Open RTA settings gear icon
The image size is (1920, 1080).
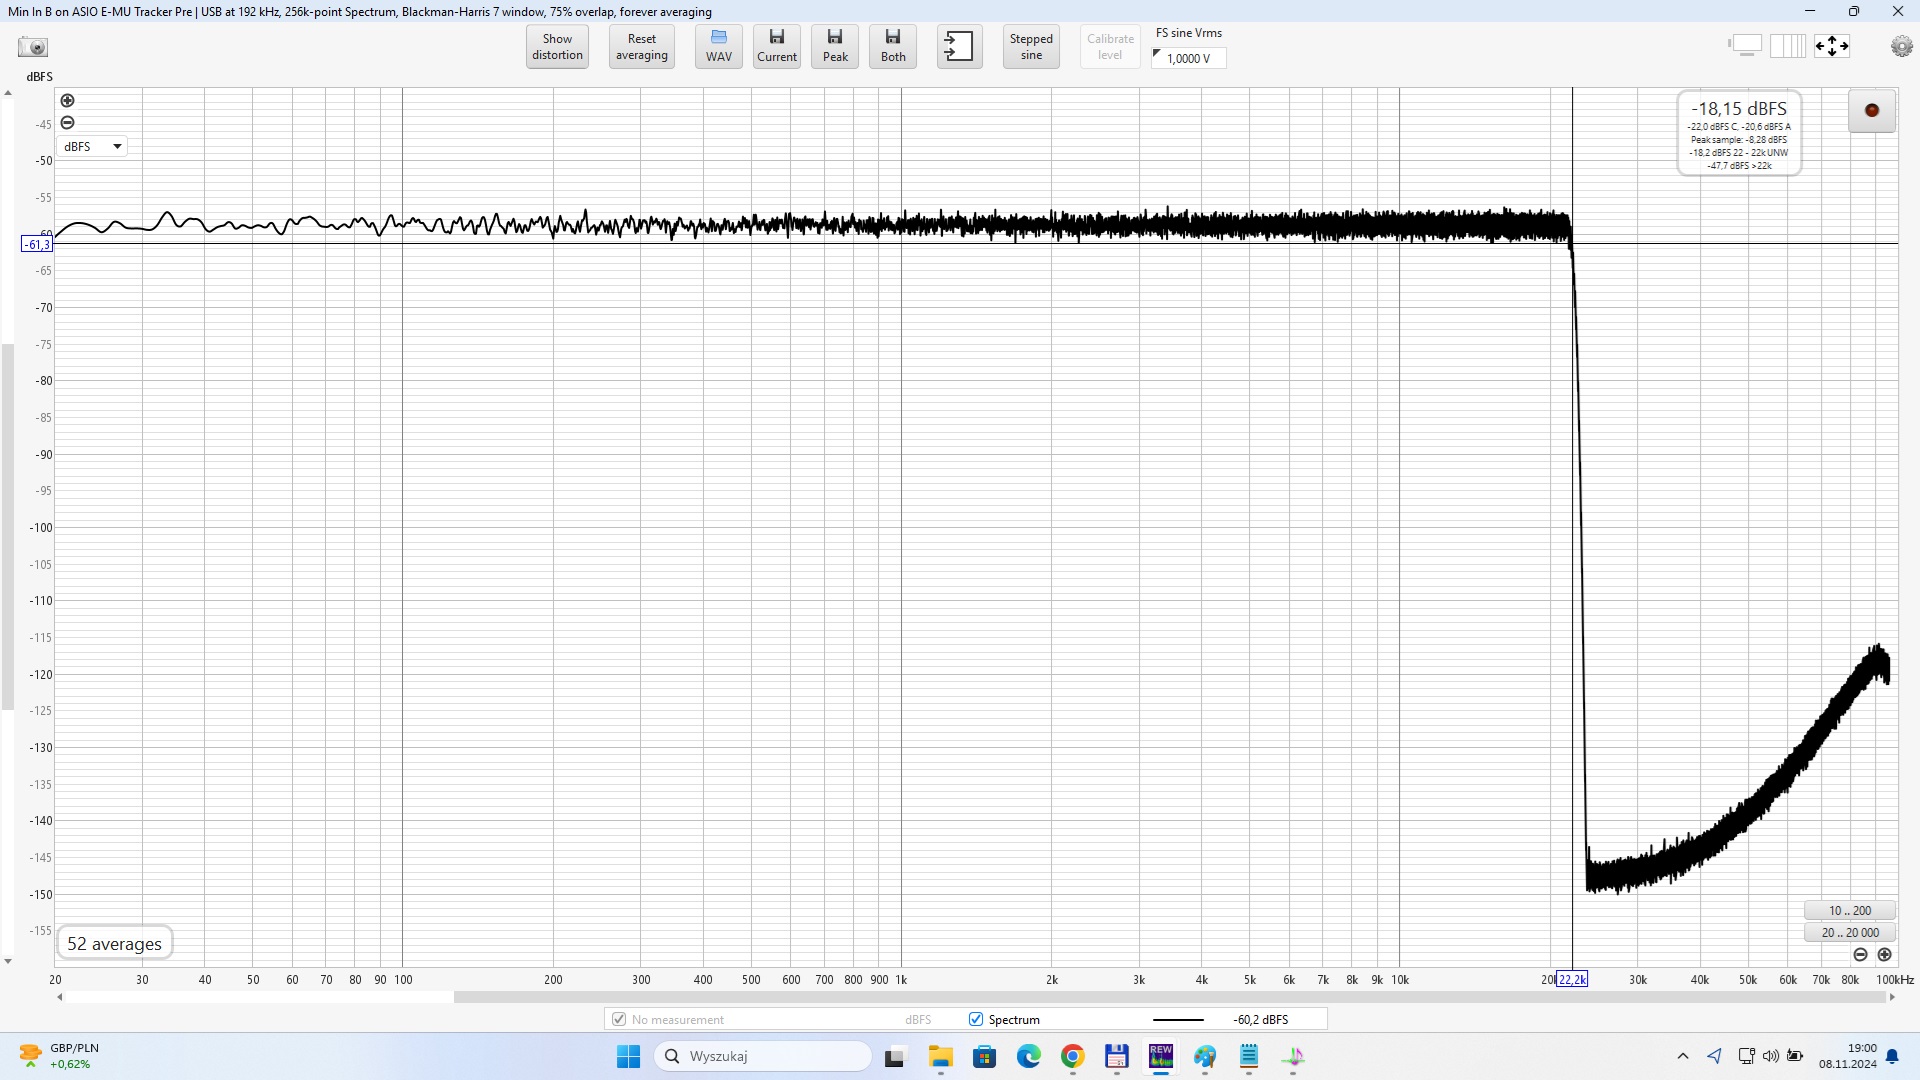coord(1901,47)
